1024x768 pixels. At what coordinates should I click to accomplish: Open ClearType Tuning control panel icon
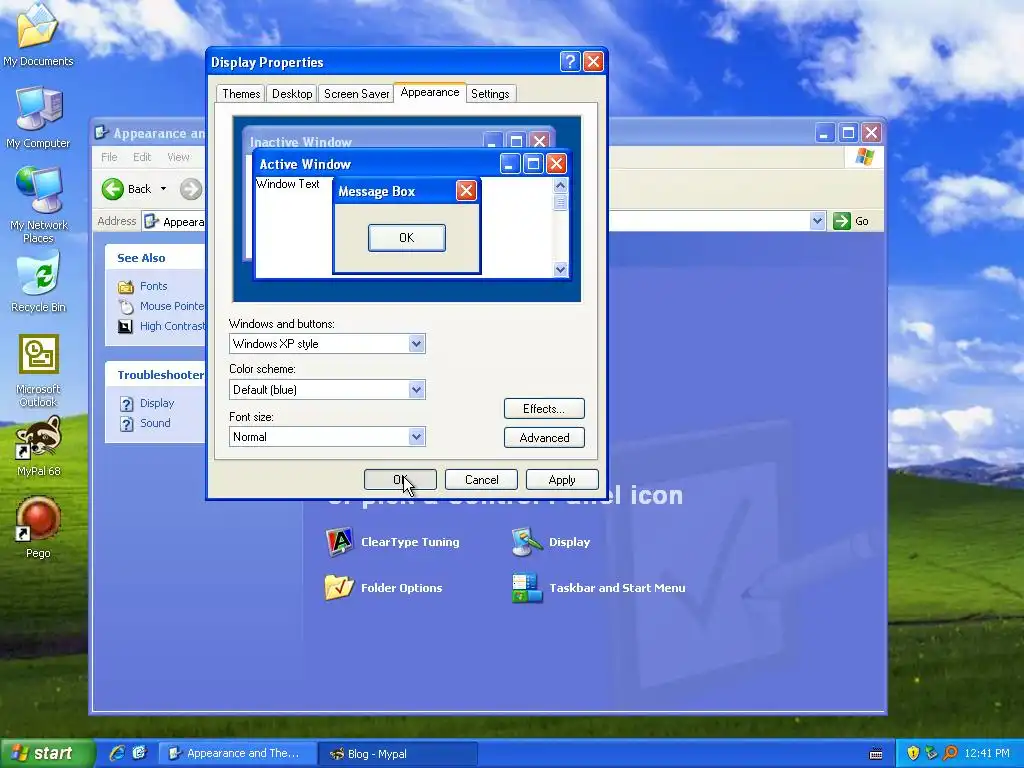[392, 542]
